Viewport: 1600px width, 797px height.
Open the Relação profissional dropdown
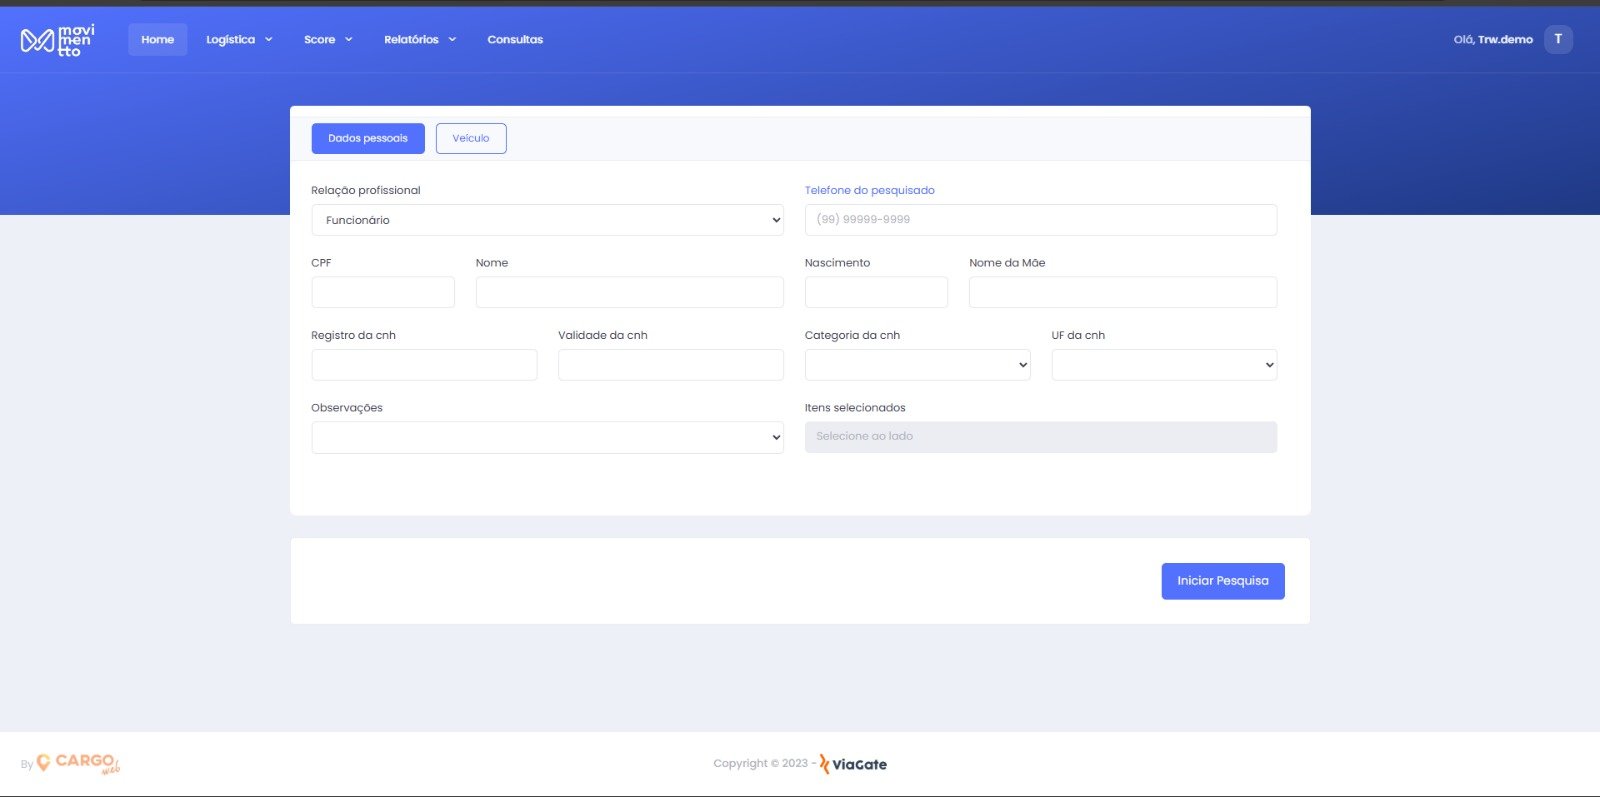[547, 220]
